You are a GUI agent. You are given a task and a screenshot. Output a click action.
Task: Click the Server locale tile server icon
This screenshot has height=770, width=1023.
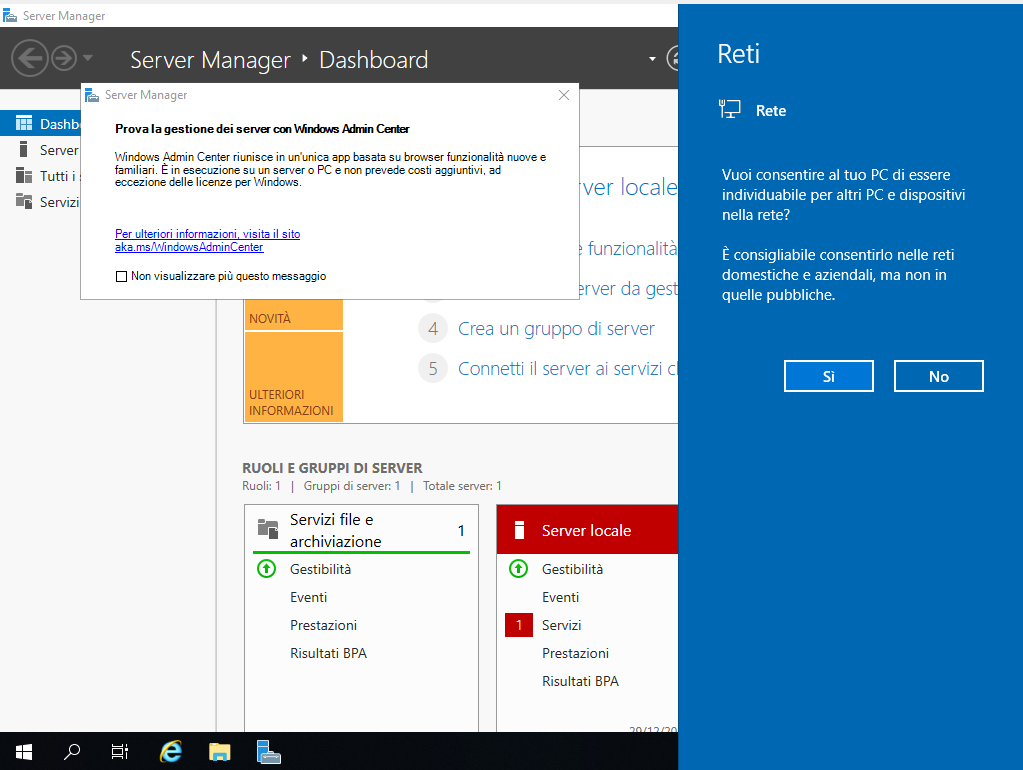pyautogui.click(x=519, y=530)
